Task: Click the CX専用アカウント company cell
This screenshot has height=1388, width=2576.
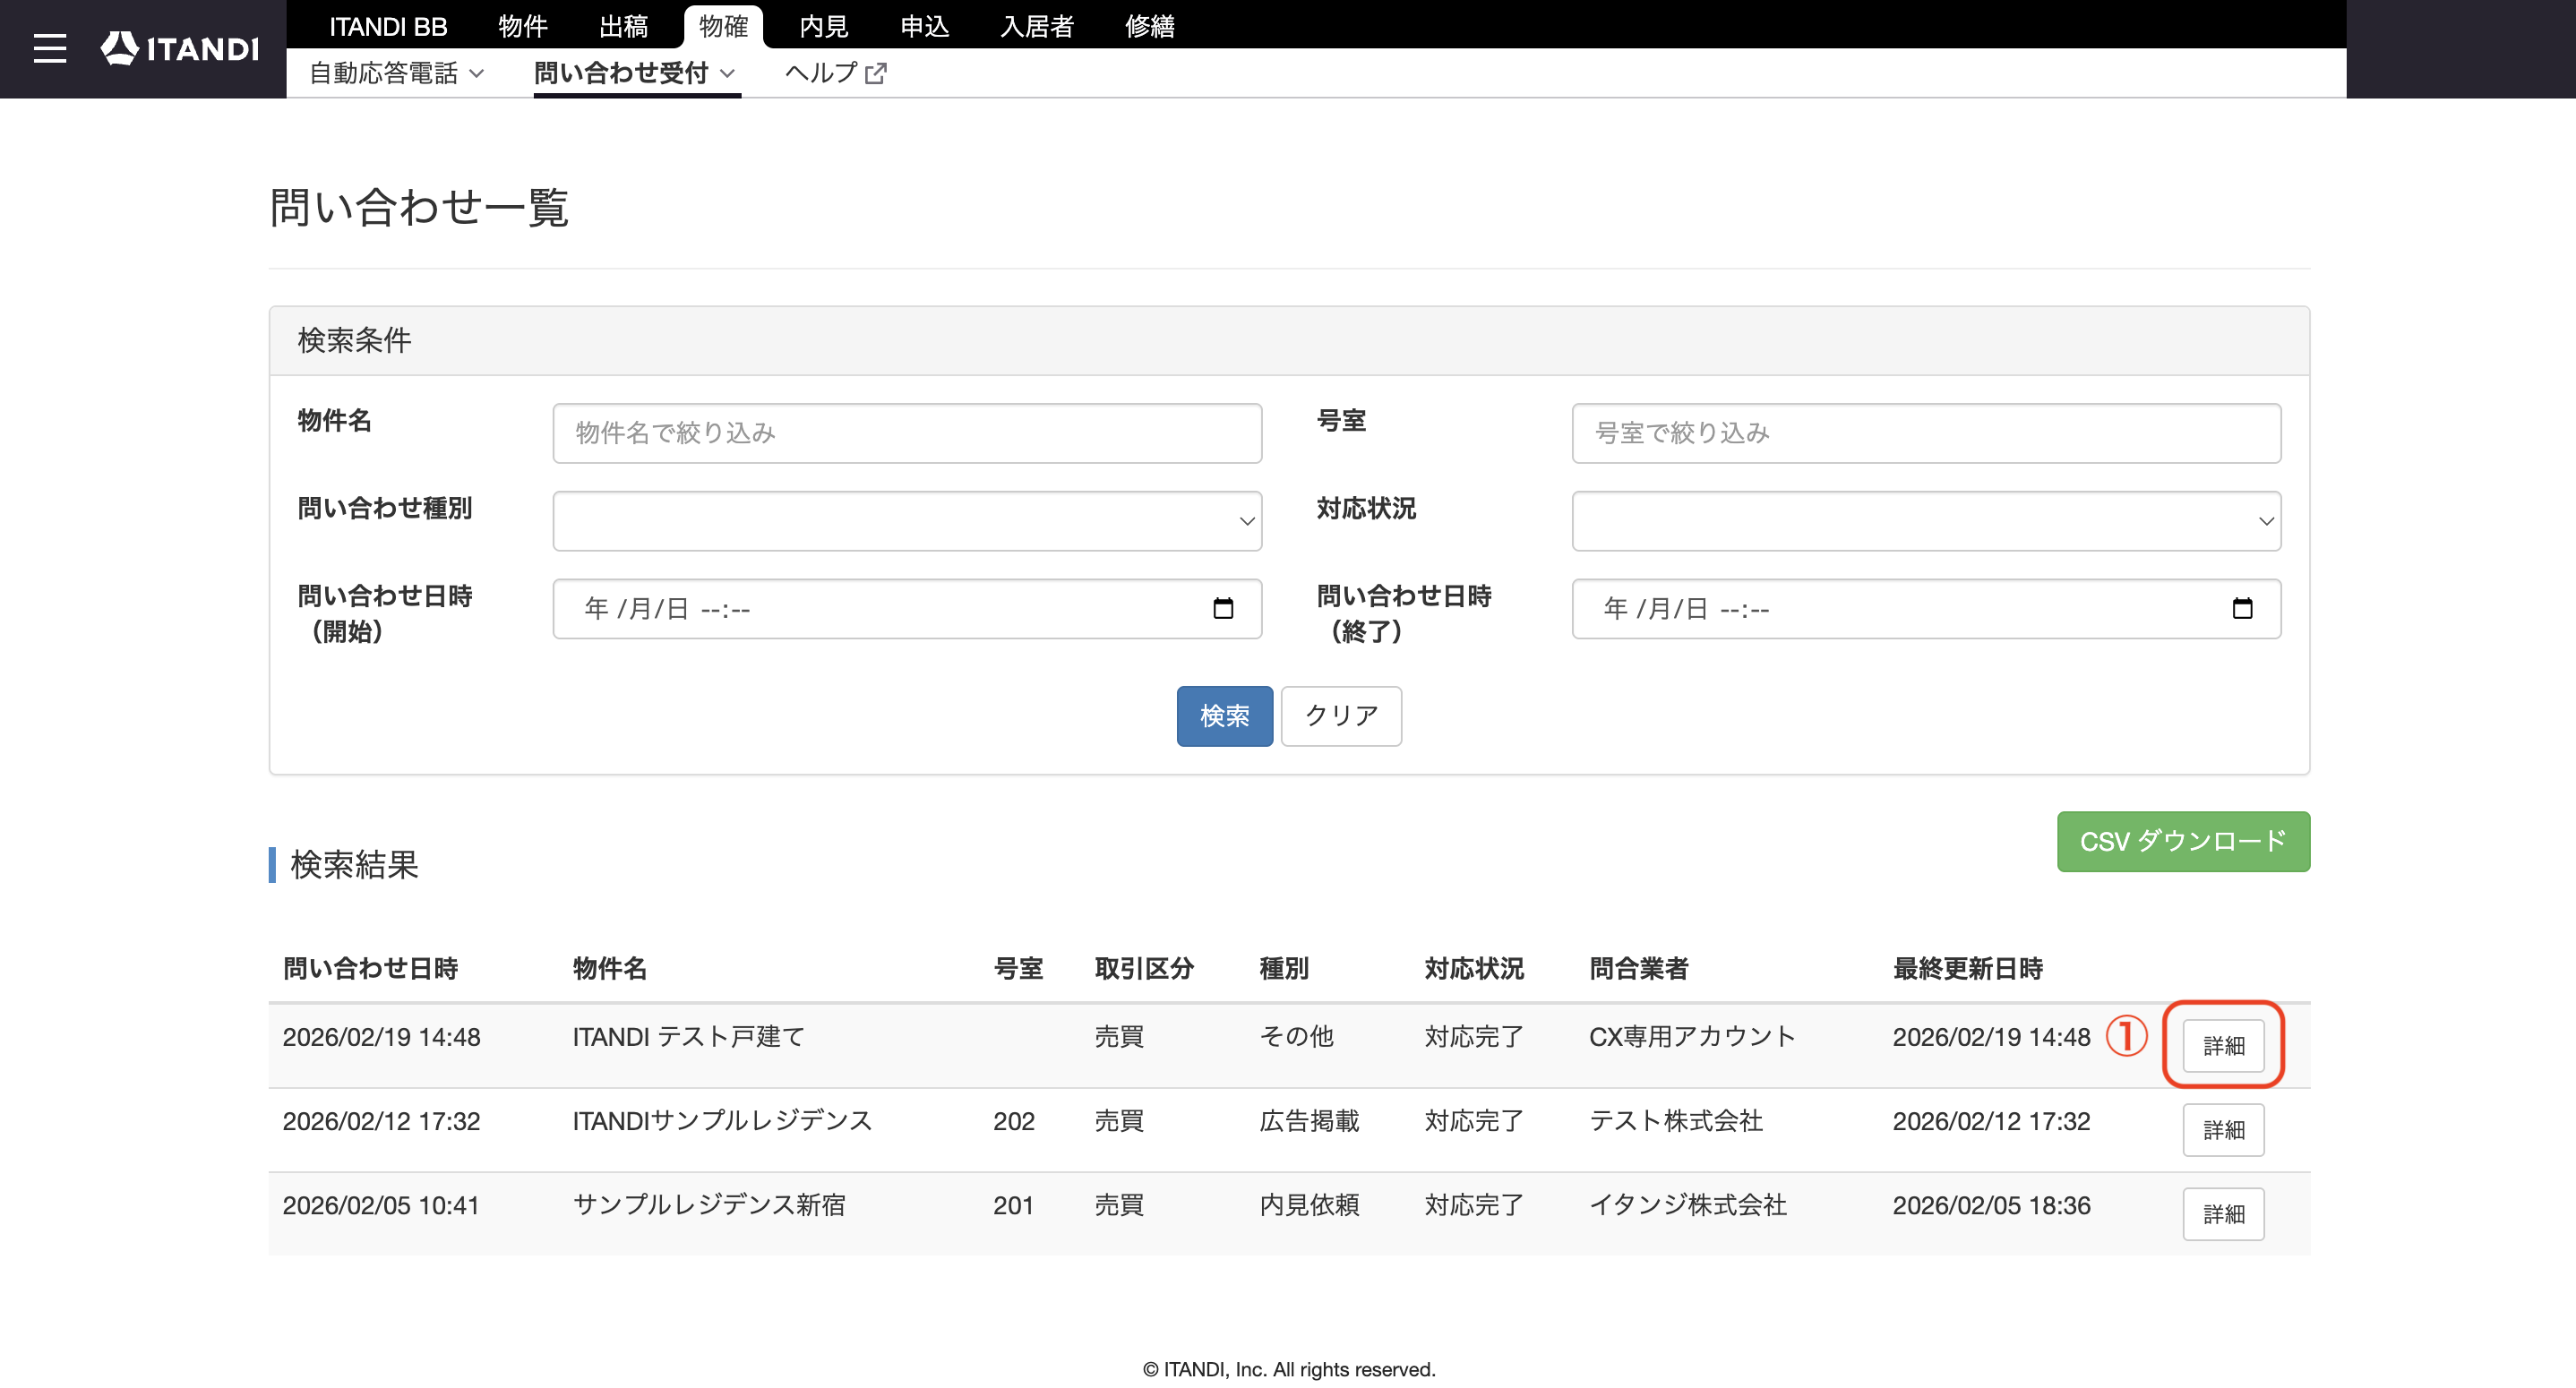Action: click(x=1692, y=1037)
